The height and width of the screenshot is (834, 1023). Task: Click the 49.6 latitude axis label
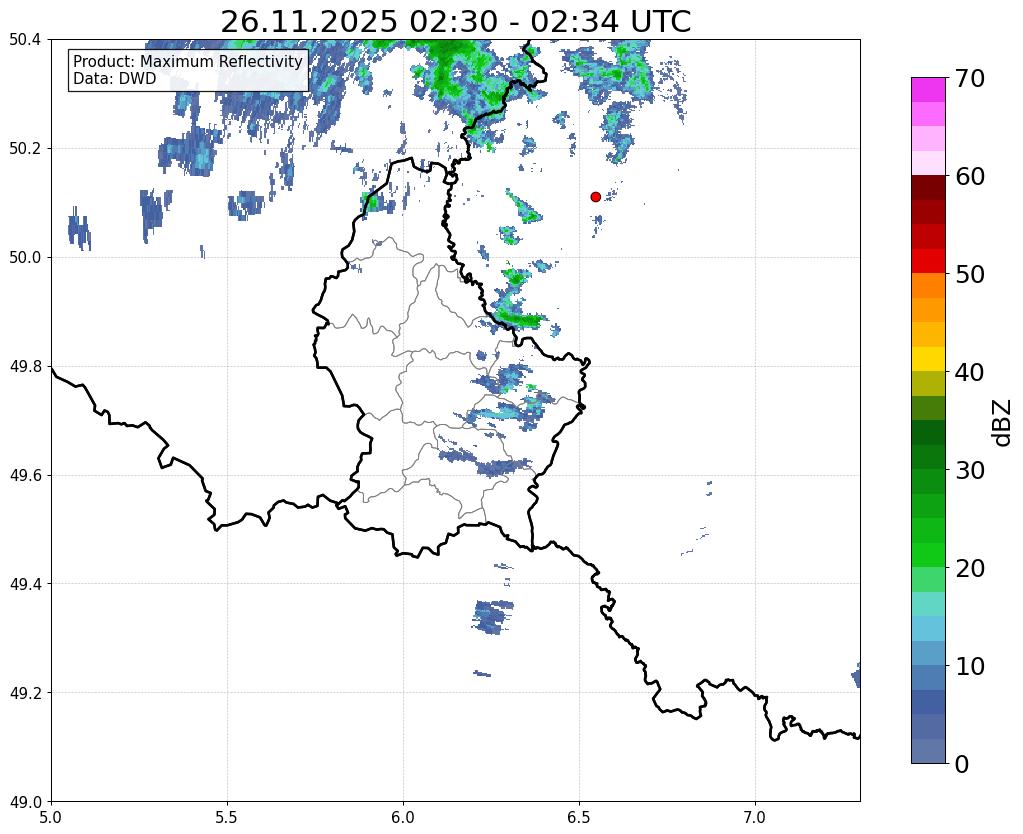coord(25,476)
